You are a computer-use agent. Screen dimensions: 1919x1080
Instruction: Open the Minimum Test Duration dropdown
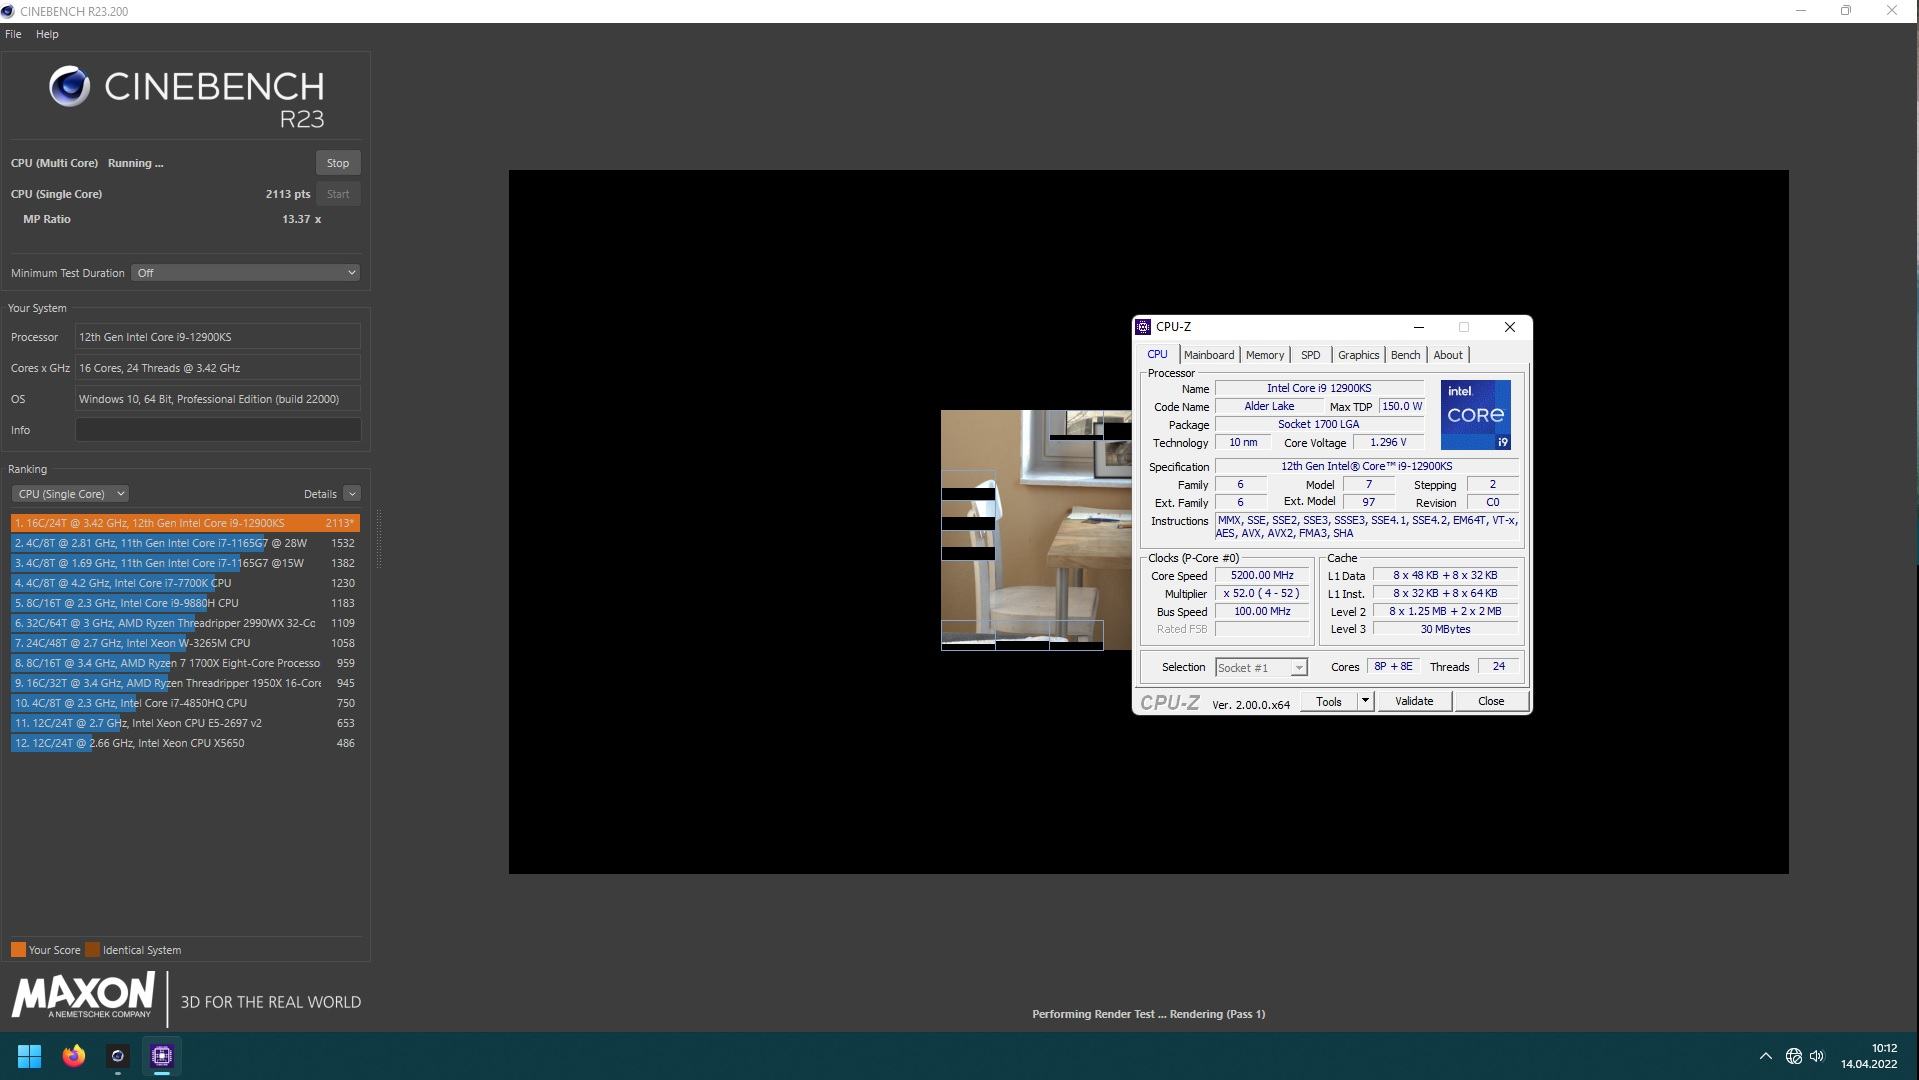[245, 273]
